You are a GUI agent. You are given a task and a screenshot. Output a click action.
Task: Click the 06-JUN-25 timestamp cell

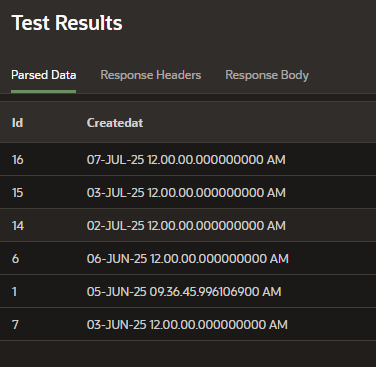tap(188, 259)
